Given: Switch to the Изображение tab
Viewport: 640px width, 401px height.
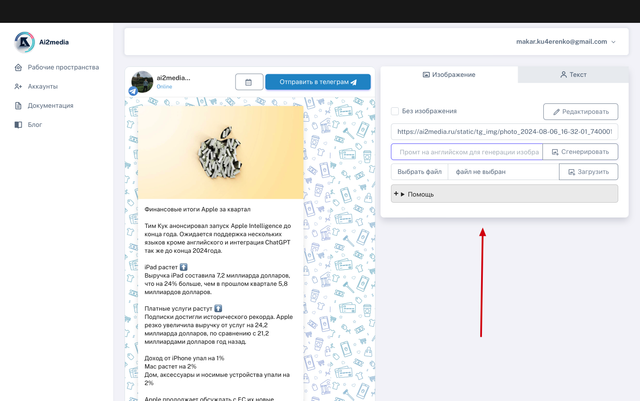Looking at the screenshot, I should coord(449,75).
